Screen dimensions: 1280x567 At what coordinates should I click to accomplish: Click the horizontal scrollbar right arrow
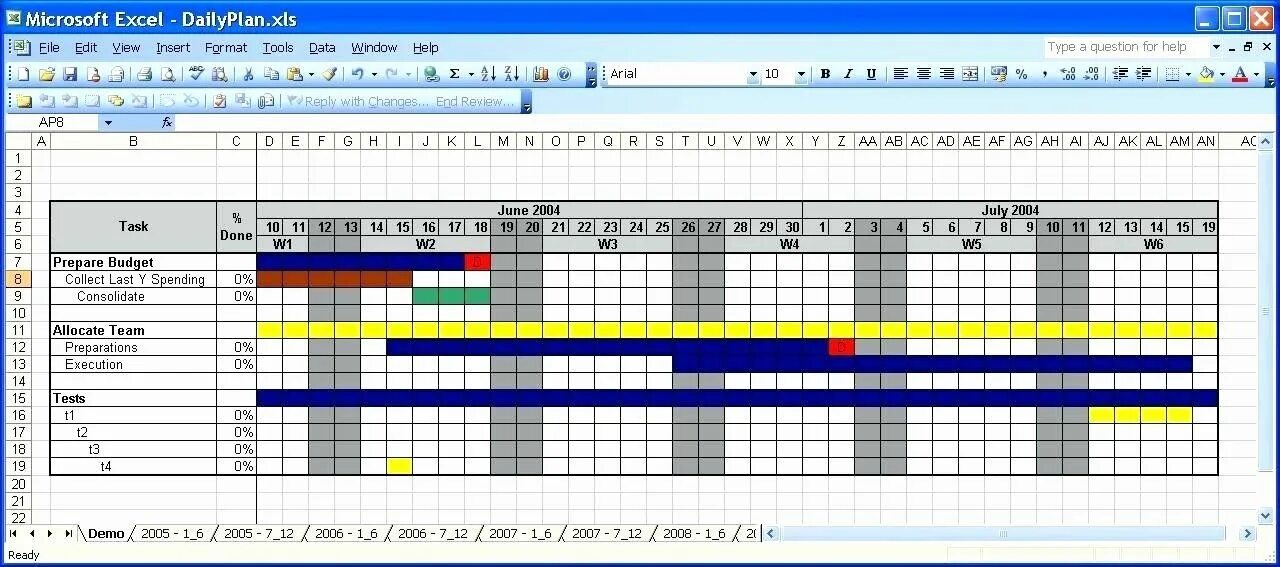[x=1247, y=534]
